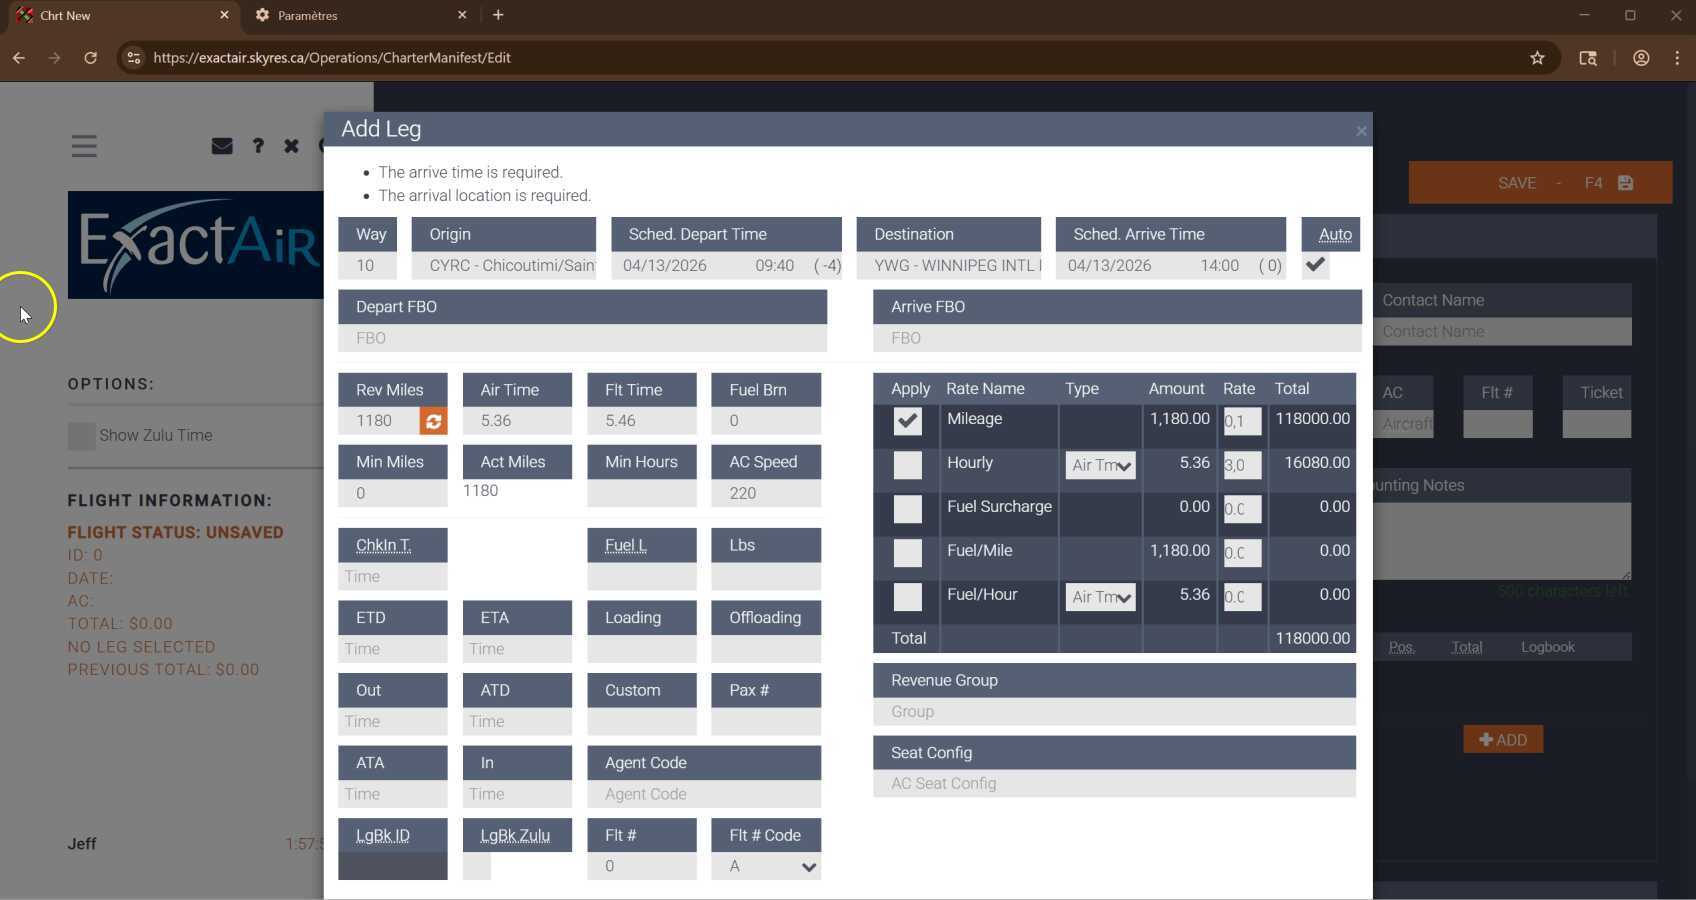Open browser profile icon
The width and height of the screenshot is (1696, 900).
click(x=1641, y=58)
